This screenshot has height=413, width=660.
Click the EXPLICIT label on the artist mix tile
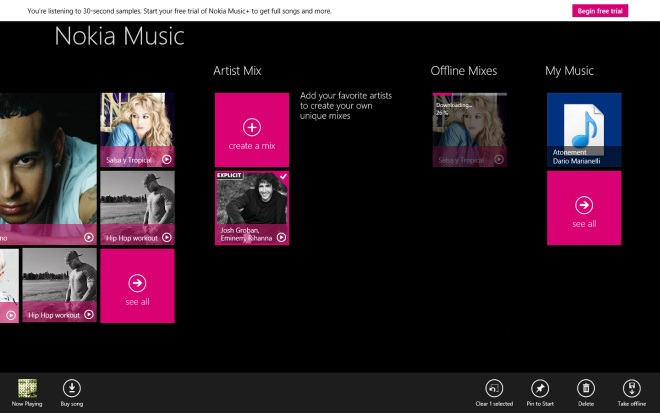tap(229, 175)
